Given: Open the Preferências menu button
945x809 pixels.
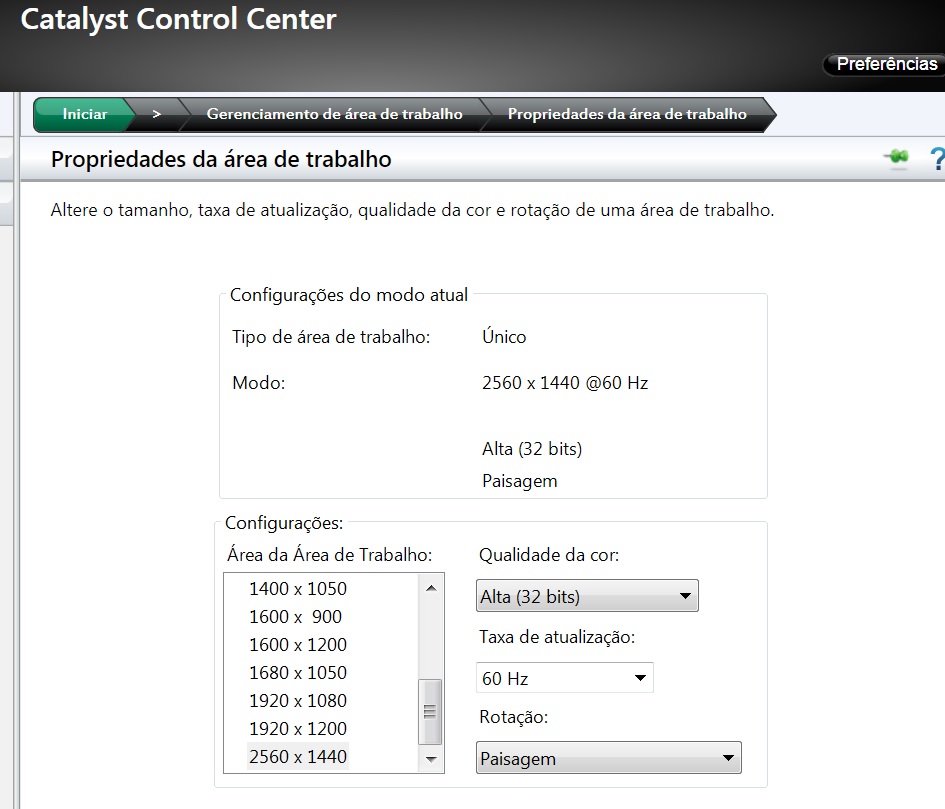Looking at the screenshot, I should (884, 64).
